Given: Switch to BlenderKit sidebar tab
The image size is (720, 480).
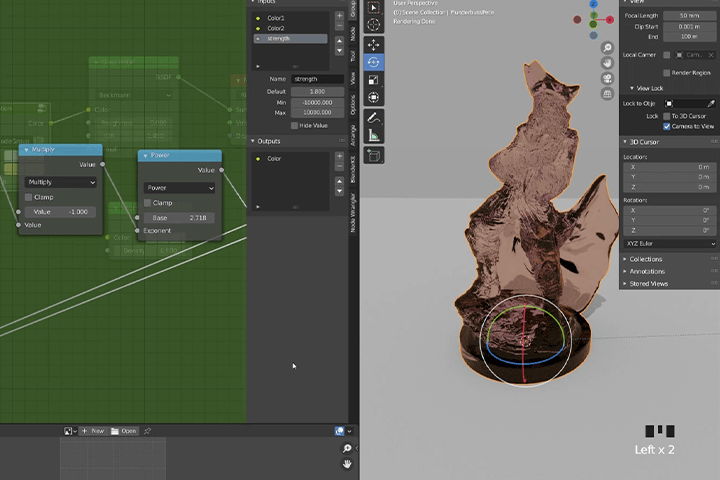Looking at the screenshot, I should coord(353,169).
